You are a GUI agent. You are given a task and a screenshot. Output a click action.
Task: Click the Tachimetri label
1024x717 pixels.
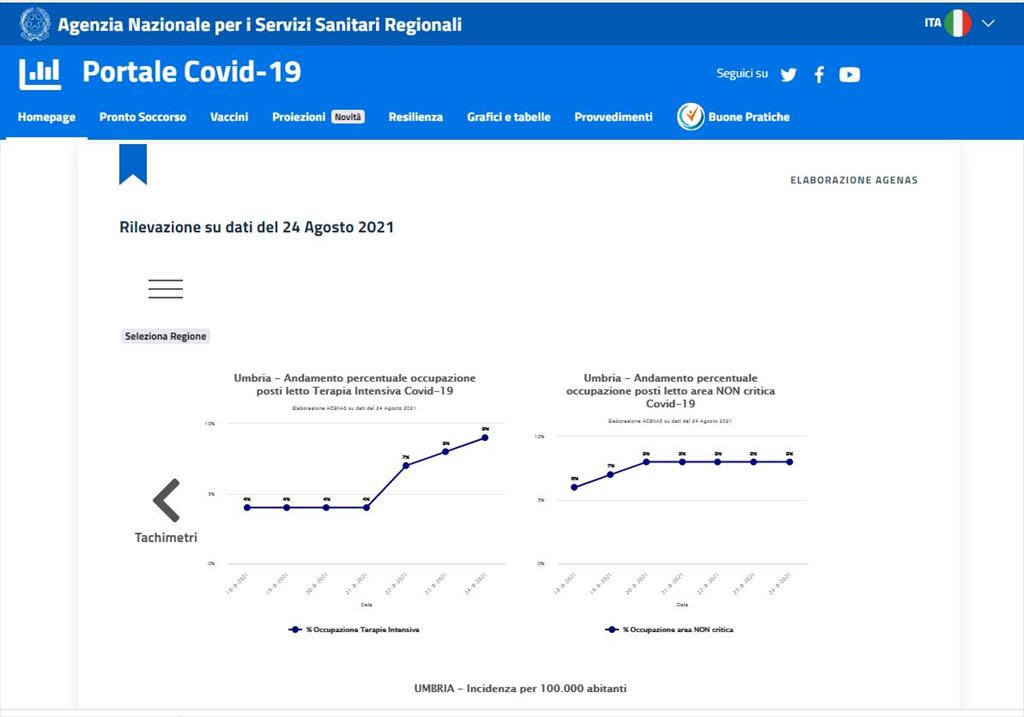click(x=166, y=538)
